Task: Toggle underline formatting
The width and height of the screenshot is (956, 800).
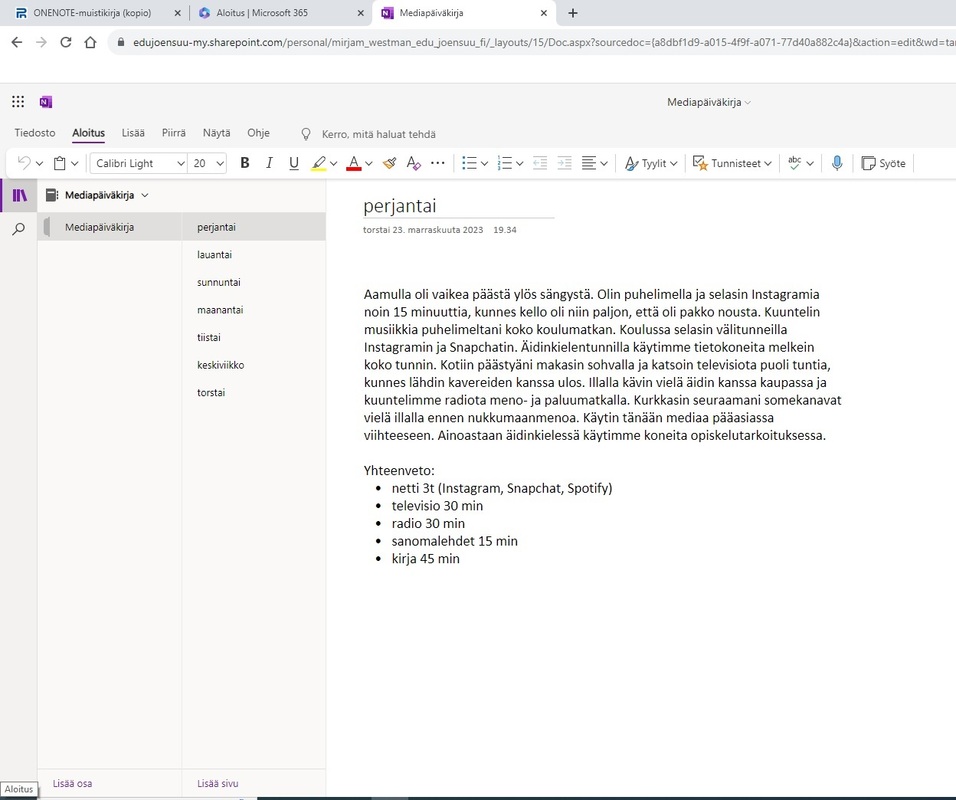Action: pyautogui.click(x=293, y=163)
